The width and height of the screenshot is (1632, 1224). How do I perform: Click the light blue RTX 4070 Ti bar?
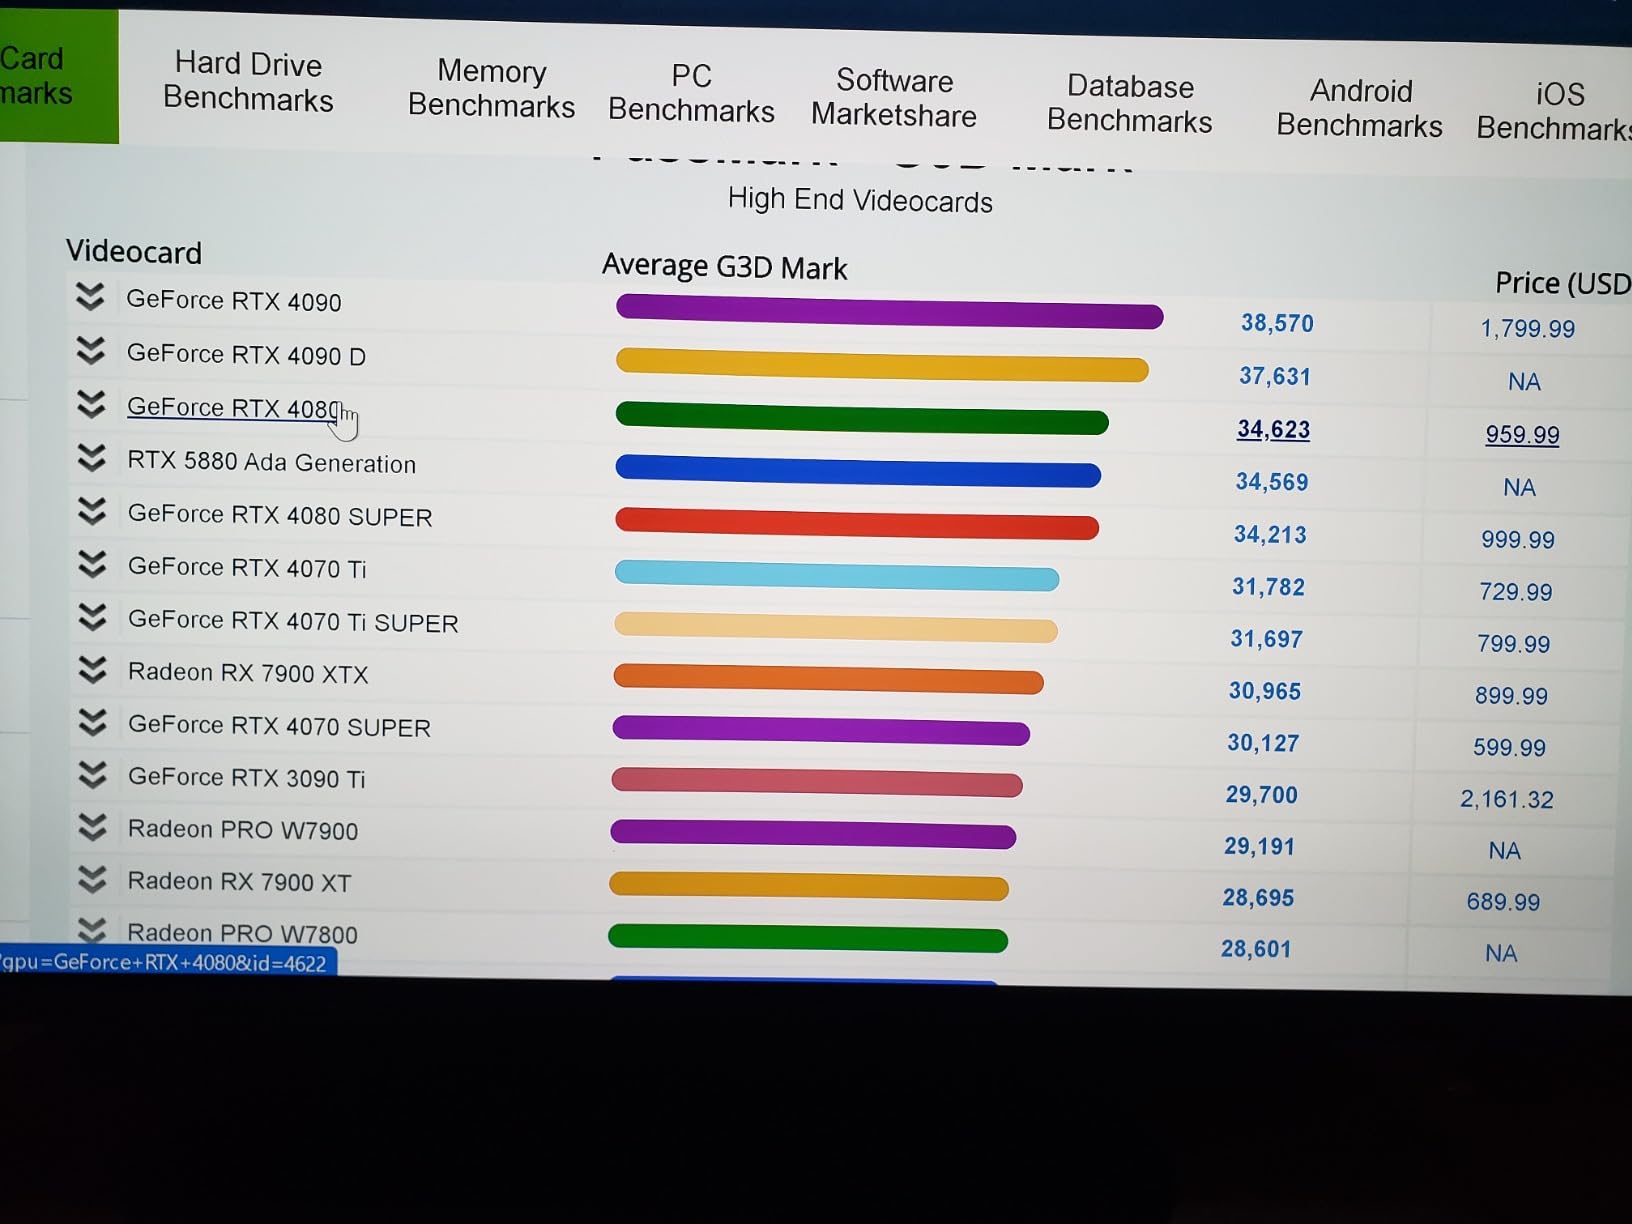coord(836,575)
